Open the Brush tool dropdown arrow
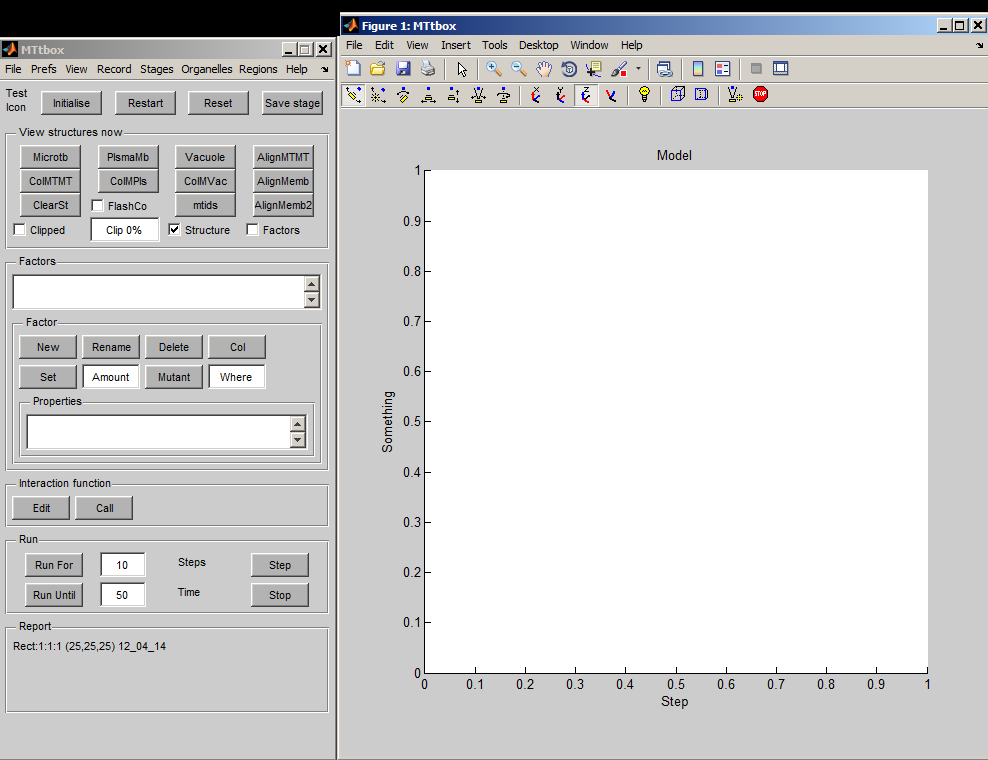The height and width of the screenshot is (760, 988). pos(638,70)
